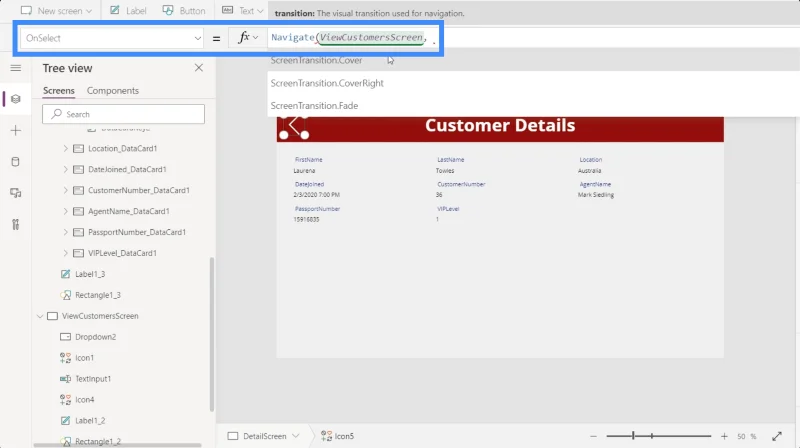Open the Media icon in sidebar

(x=16, y=193)
